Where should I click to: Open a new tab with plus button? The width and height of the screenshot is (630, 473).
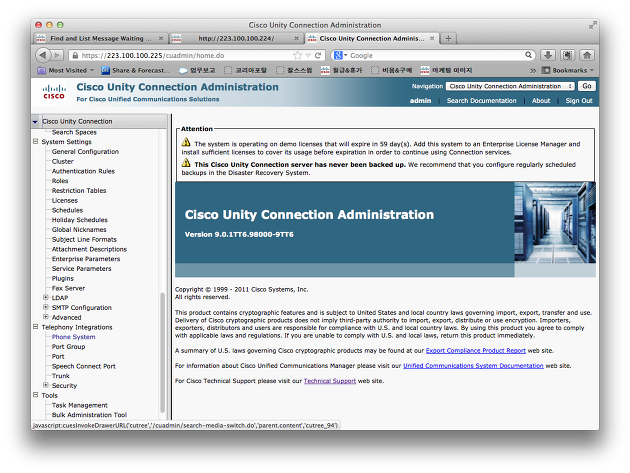pyautogui.click(x=448, y=38)
